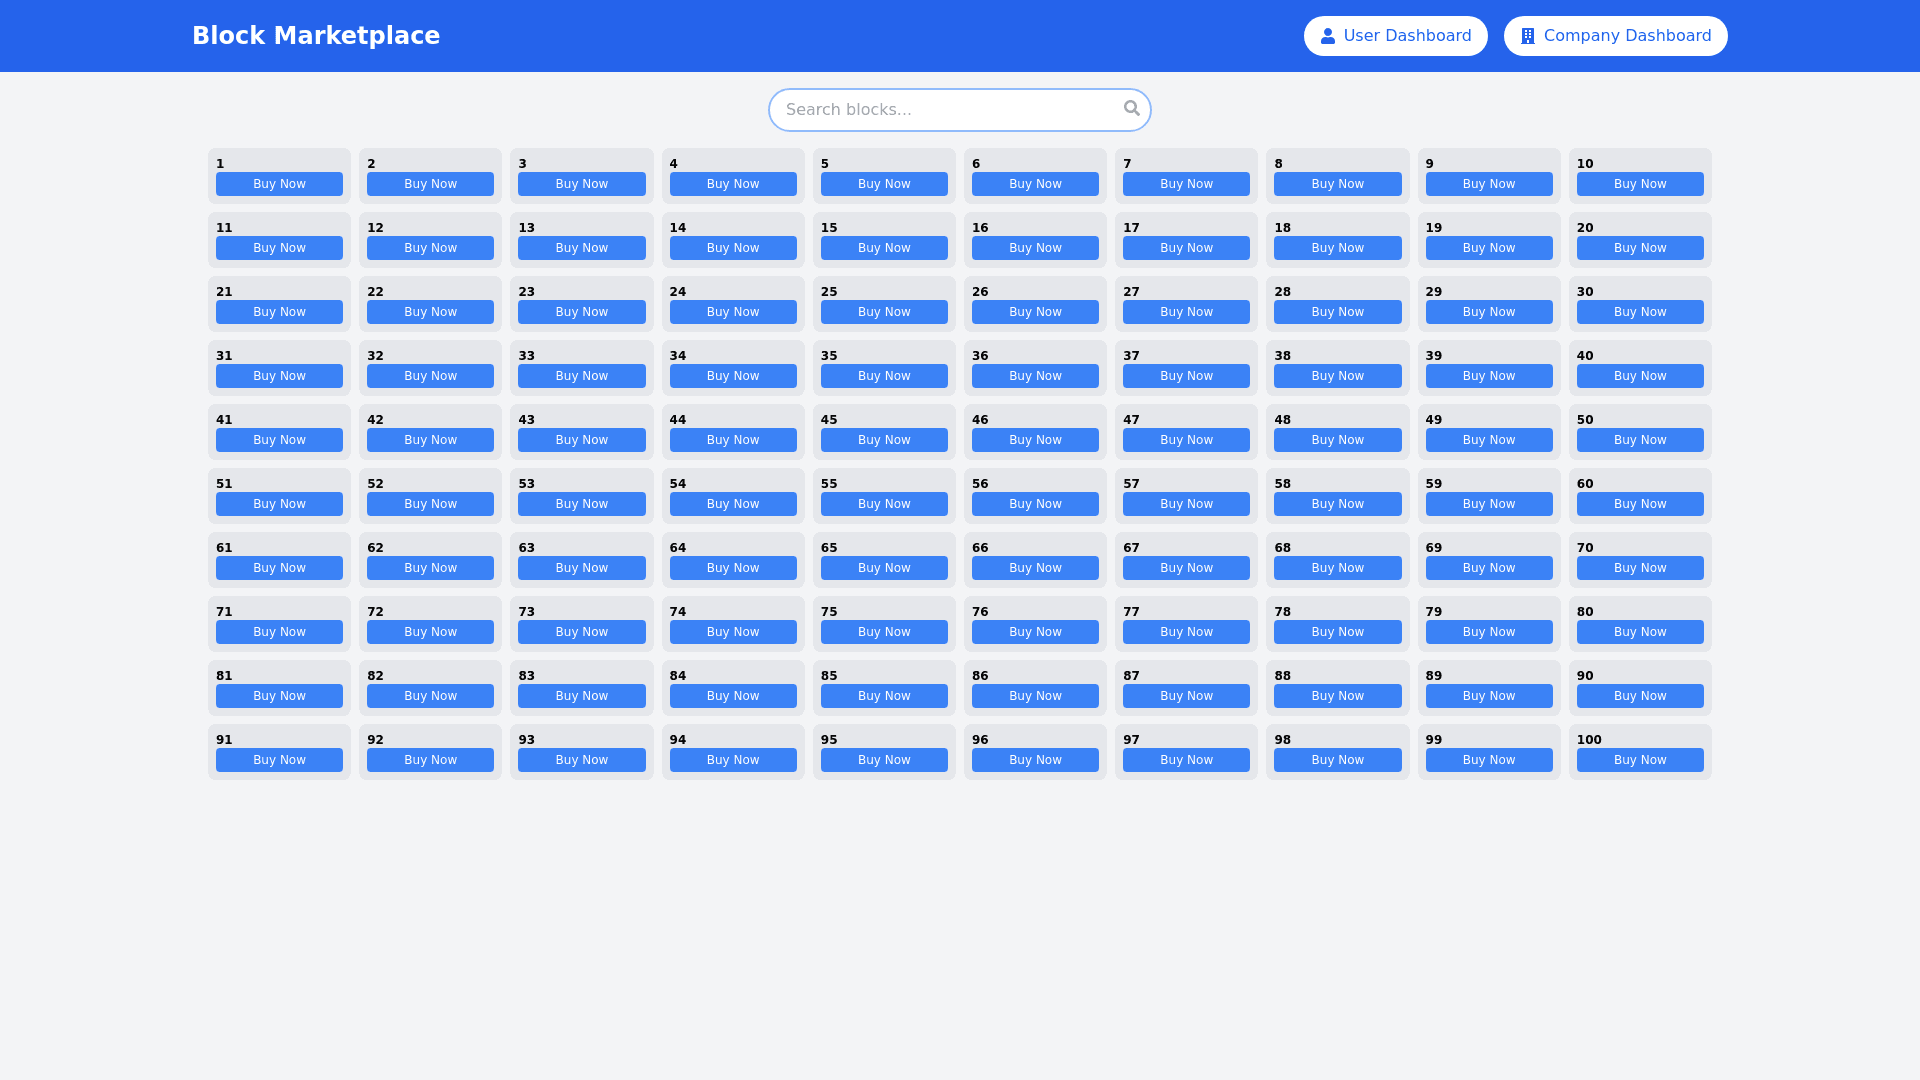The height and width of the screenshot is (1080, 1920).
Task: Open the Company Dashboard
Action: point(1615,35)
